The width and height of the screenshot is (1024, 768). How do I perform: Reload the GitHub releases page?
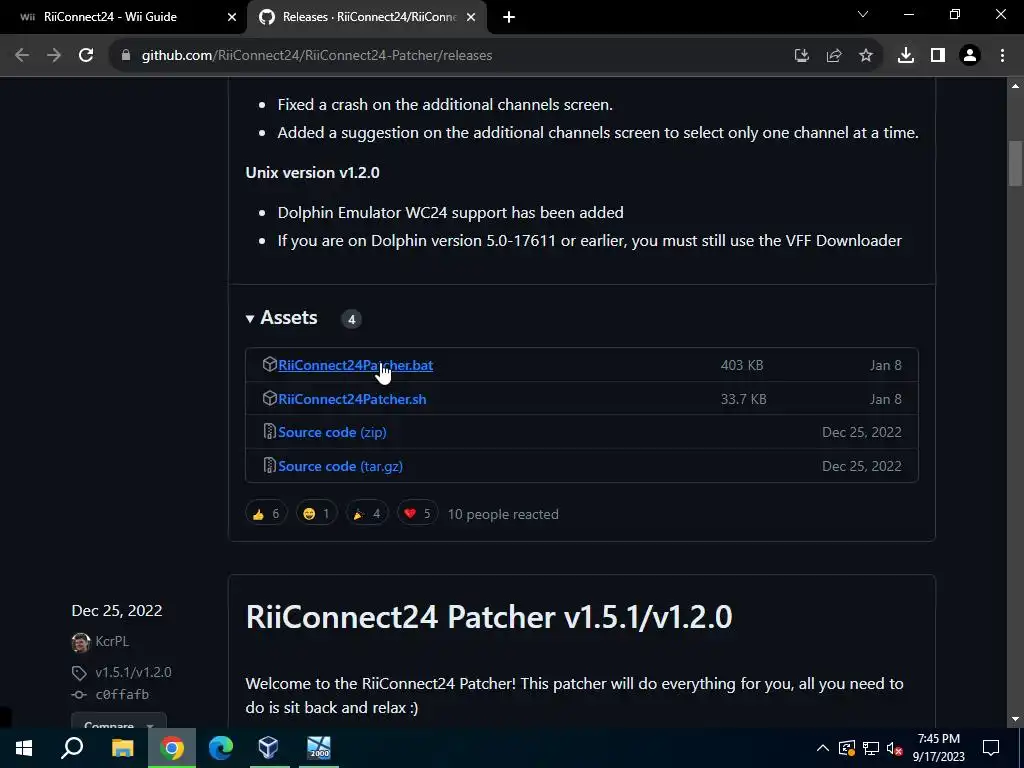tap(86, 56)
